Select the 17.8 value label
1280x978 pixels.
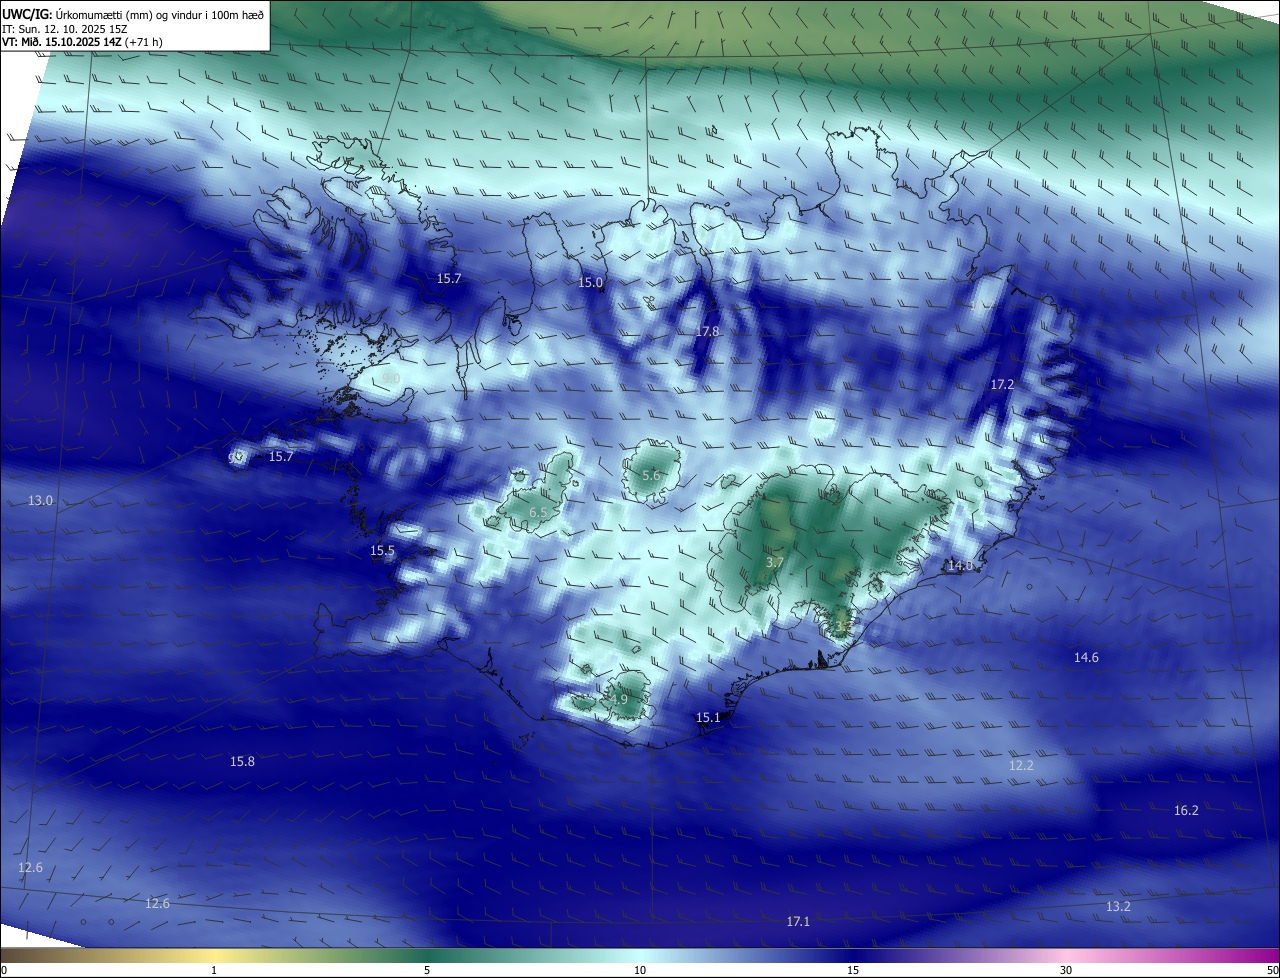(x=707, y=331)
